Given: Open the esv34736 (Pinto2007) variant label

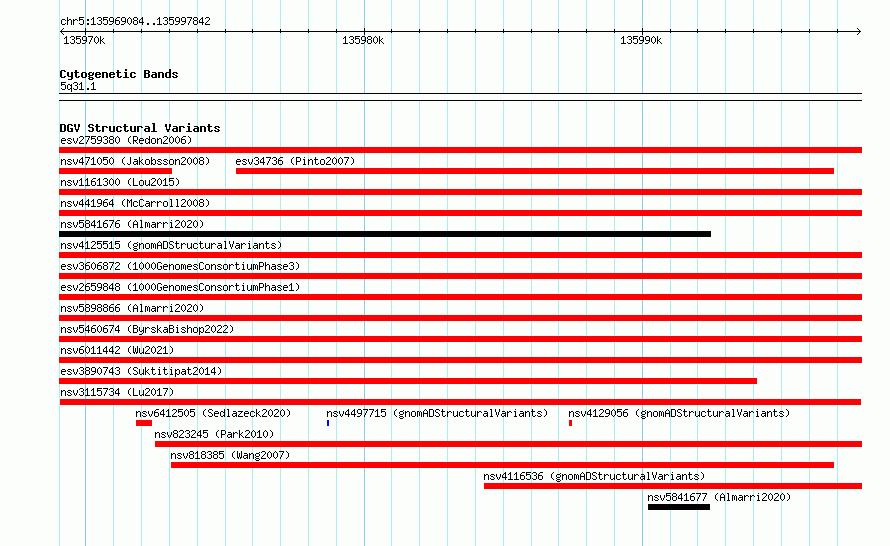Looking at the screenshot, I should [x=295, y=161].
